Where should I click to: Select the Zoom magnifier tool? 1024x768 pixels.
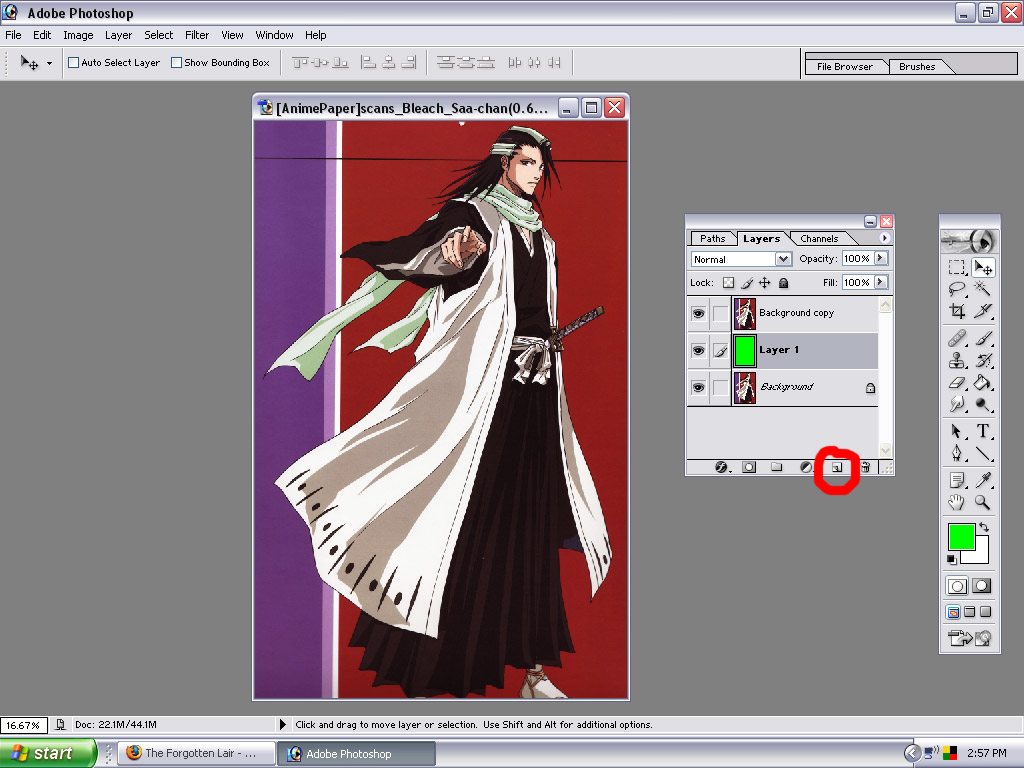[982, 502]
